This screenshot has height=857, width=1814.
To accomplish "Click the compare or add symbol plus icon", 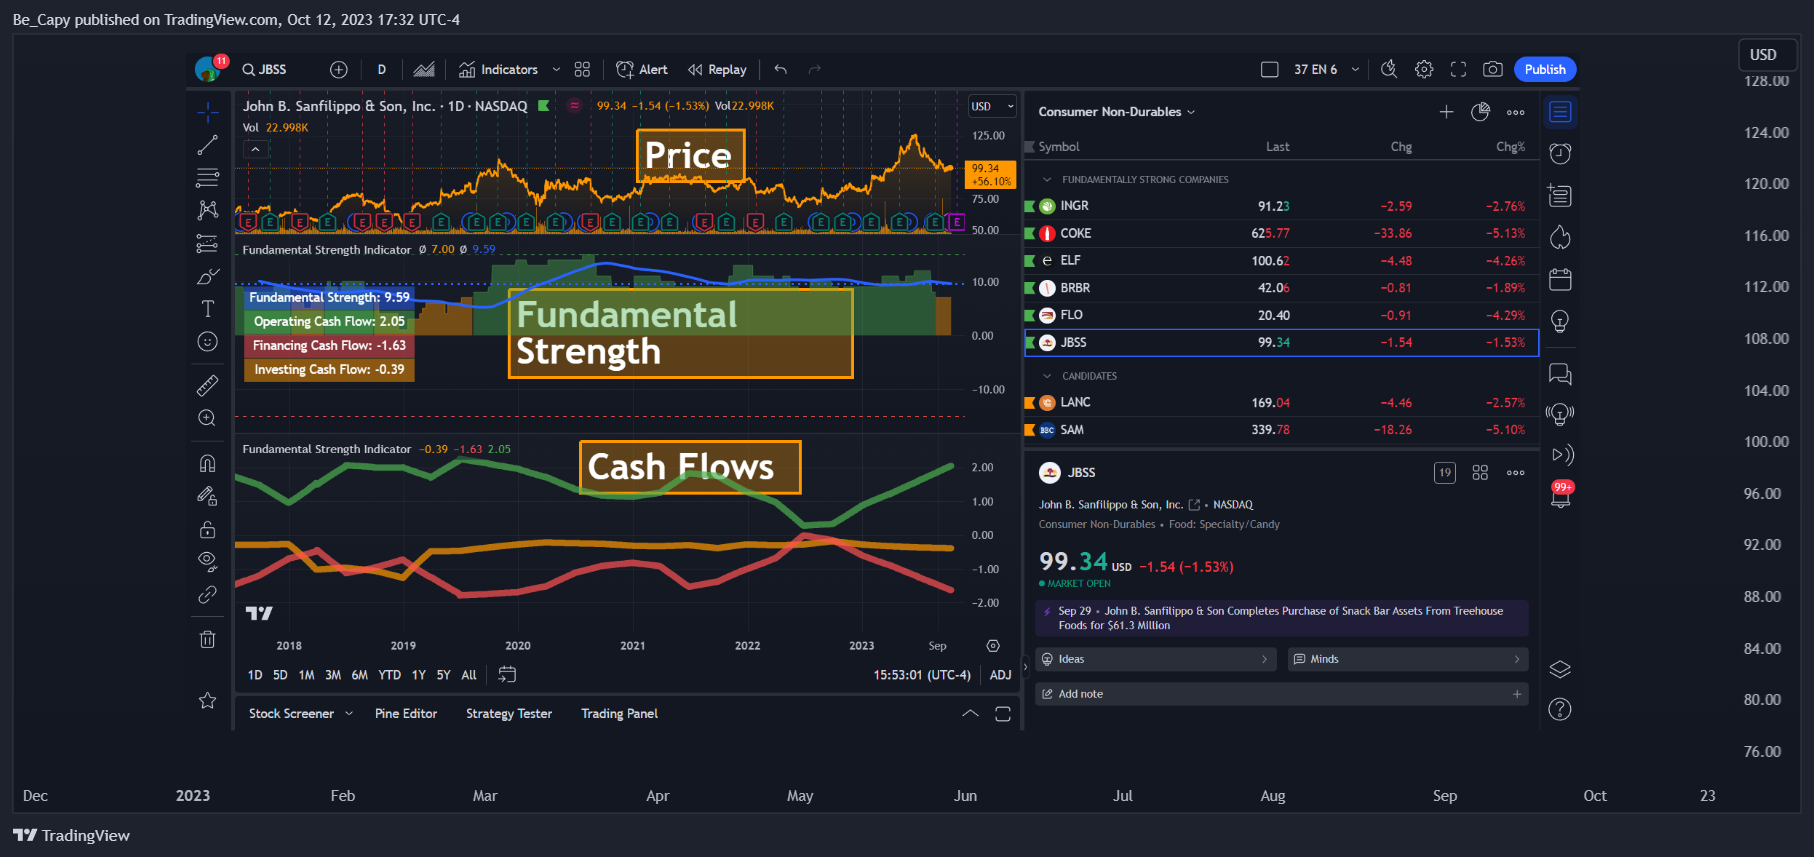I will coord(339,69).
